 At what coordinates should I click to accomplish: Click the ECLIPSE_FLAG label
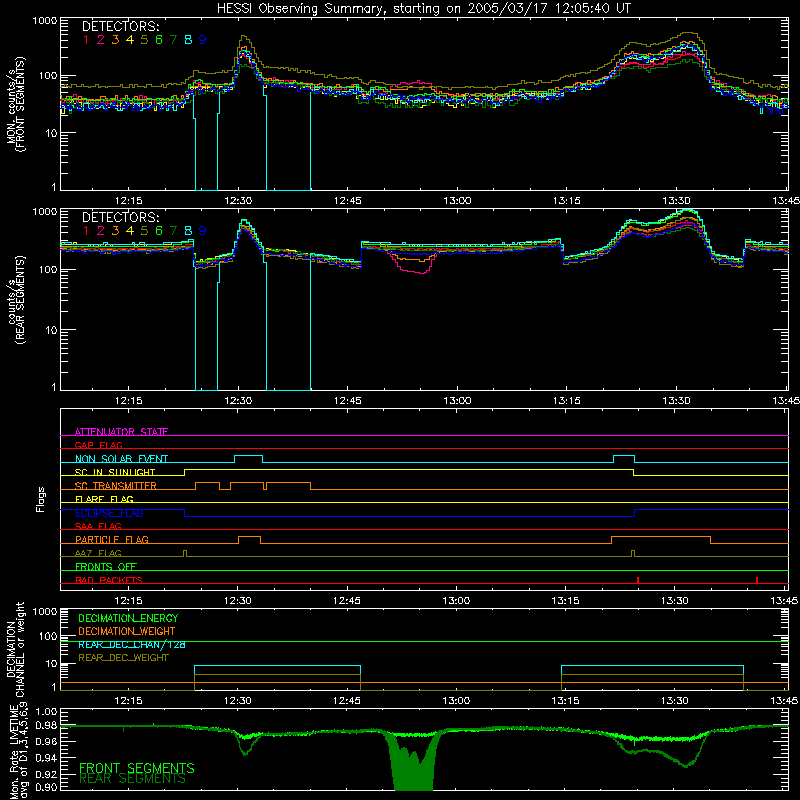coord(109,513)
